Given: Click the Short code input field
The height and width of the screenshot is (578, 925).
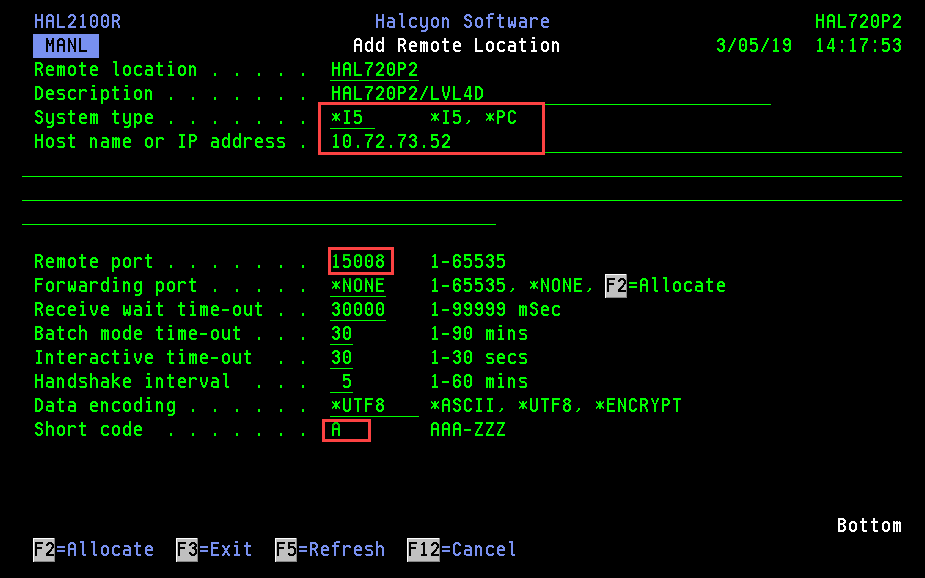Looking at the screenshot, I should (x=346, y=430).
